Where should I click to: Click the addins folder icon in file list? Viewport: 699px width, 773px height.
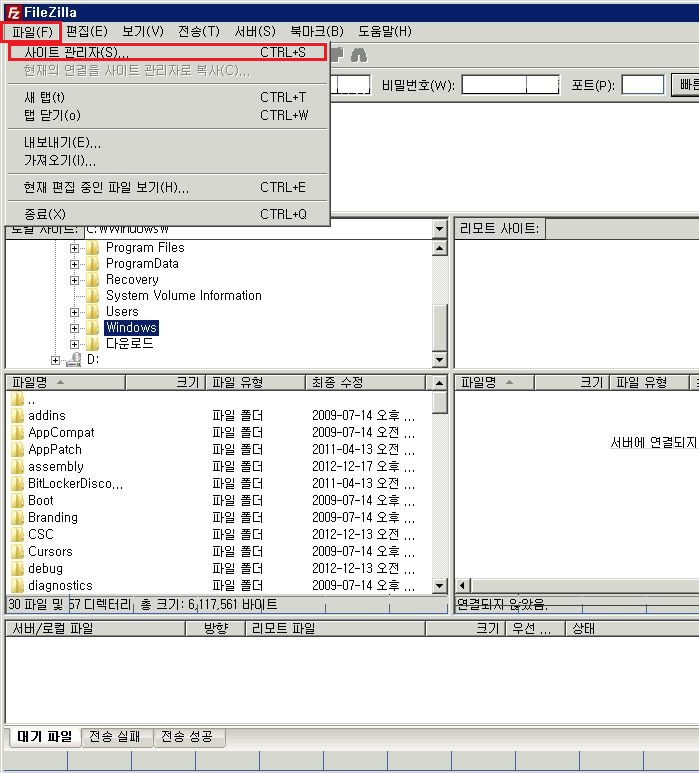[17, 415]
